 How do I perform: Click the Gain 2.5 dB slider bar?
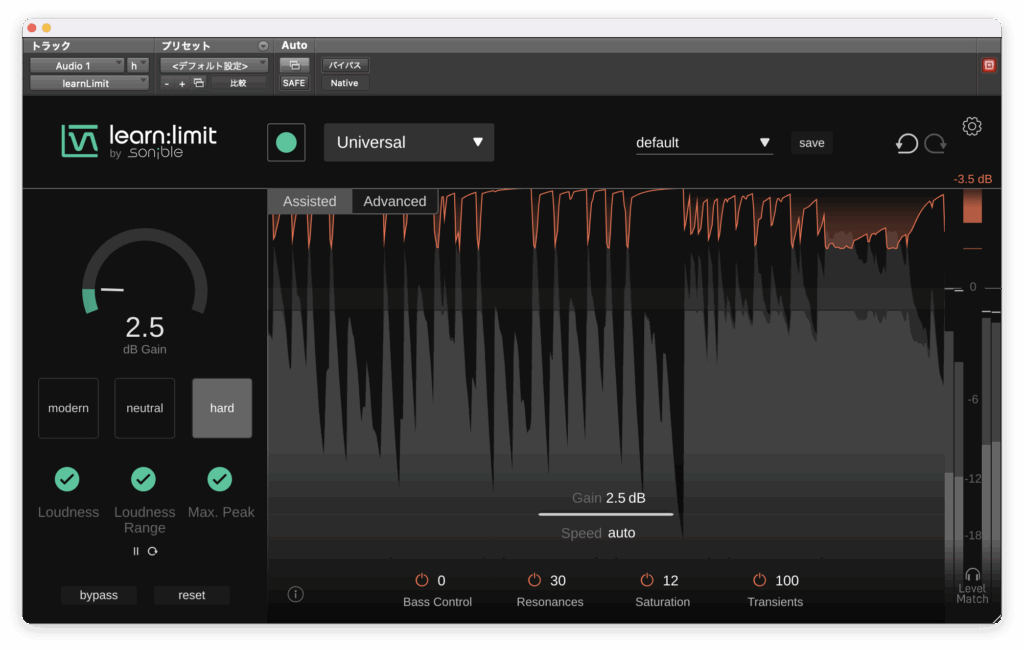click(606, 514)
